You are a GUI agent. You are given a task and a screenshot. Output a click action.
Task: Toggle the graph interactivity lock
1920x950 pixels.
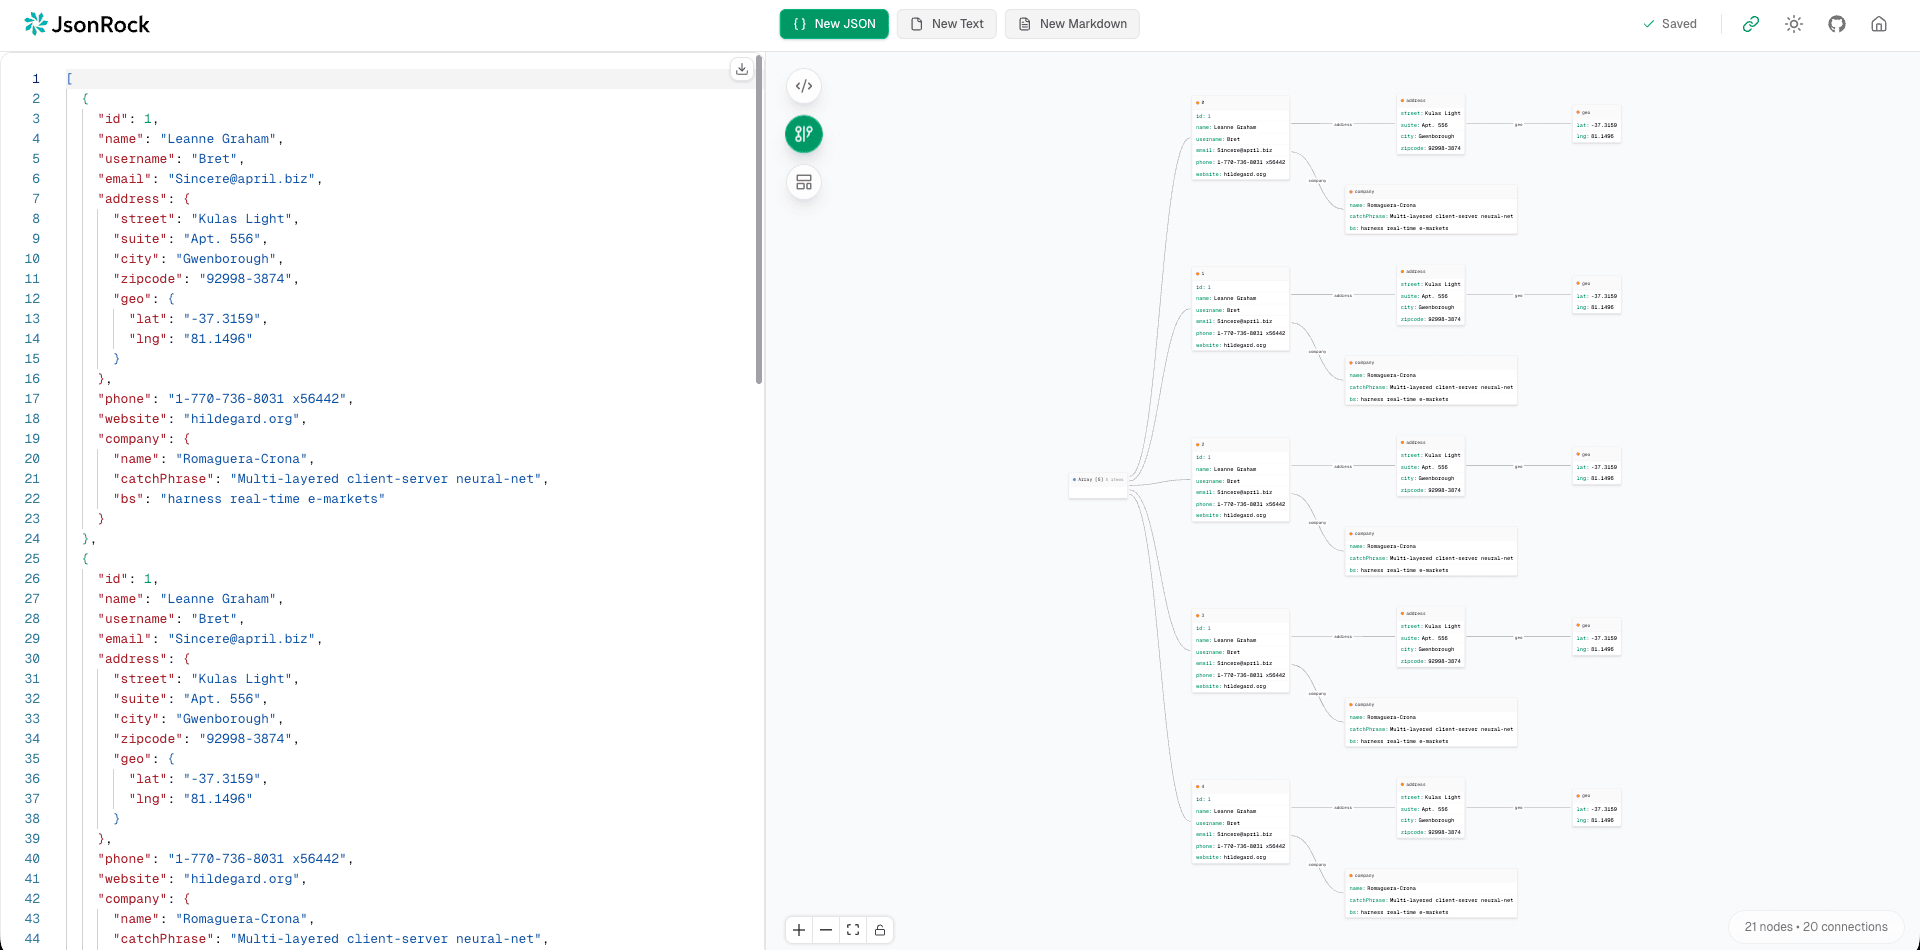click(880, 930)
